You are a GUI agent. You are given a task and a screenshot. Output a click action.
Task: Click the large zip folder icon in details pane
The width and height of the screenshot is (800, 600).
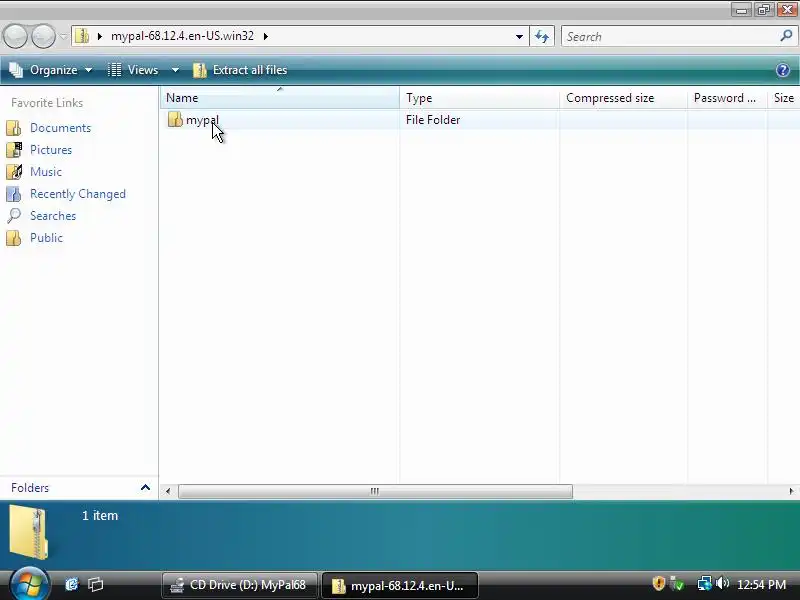[x=29, y=531]
